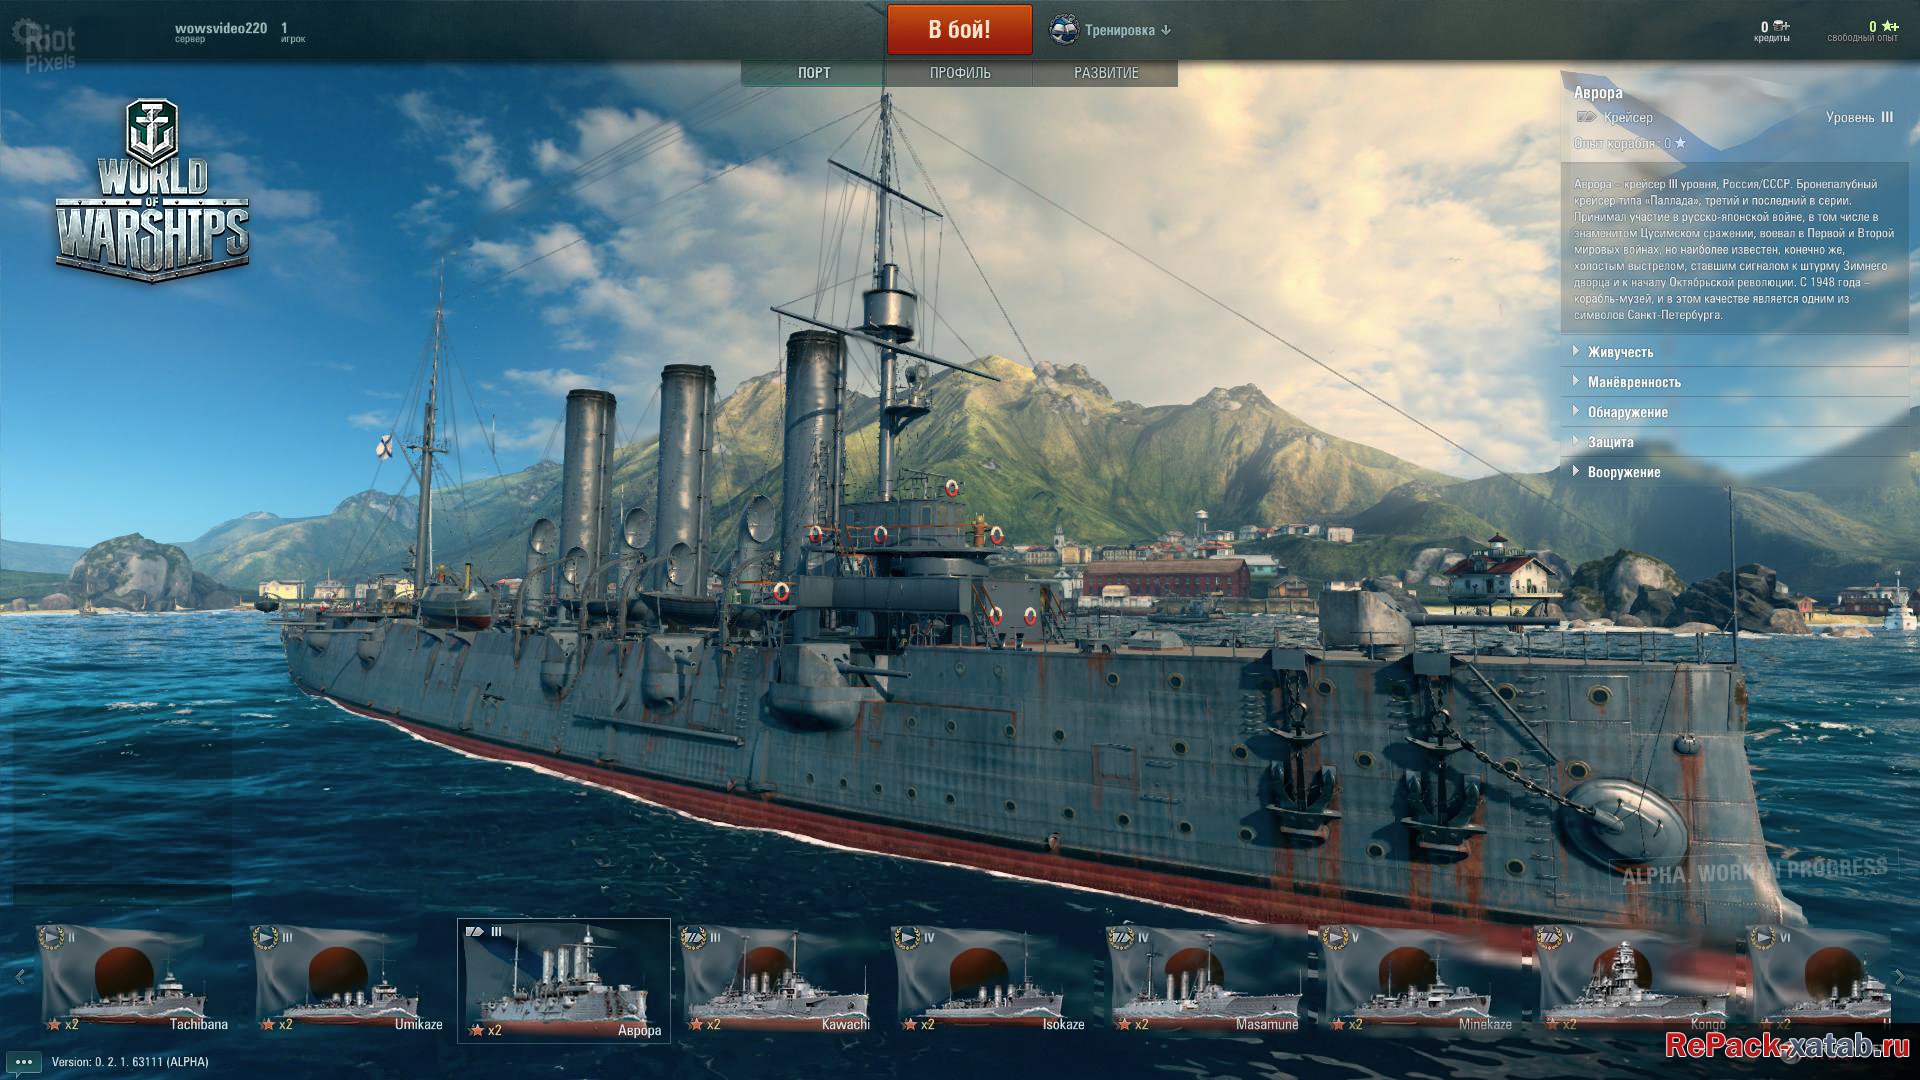Expand the Обнаружение section
This screenshot has height=1080, width=1920.
(1734, 412)
